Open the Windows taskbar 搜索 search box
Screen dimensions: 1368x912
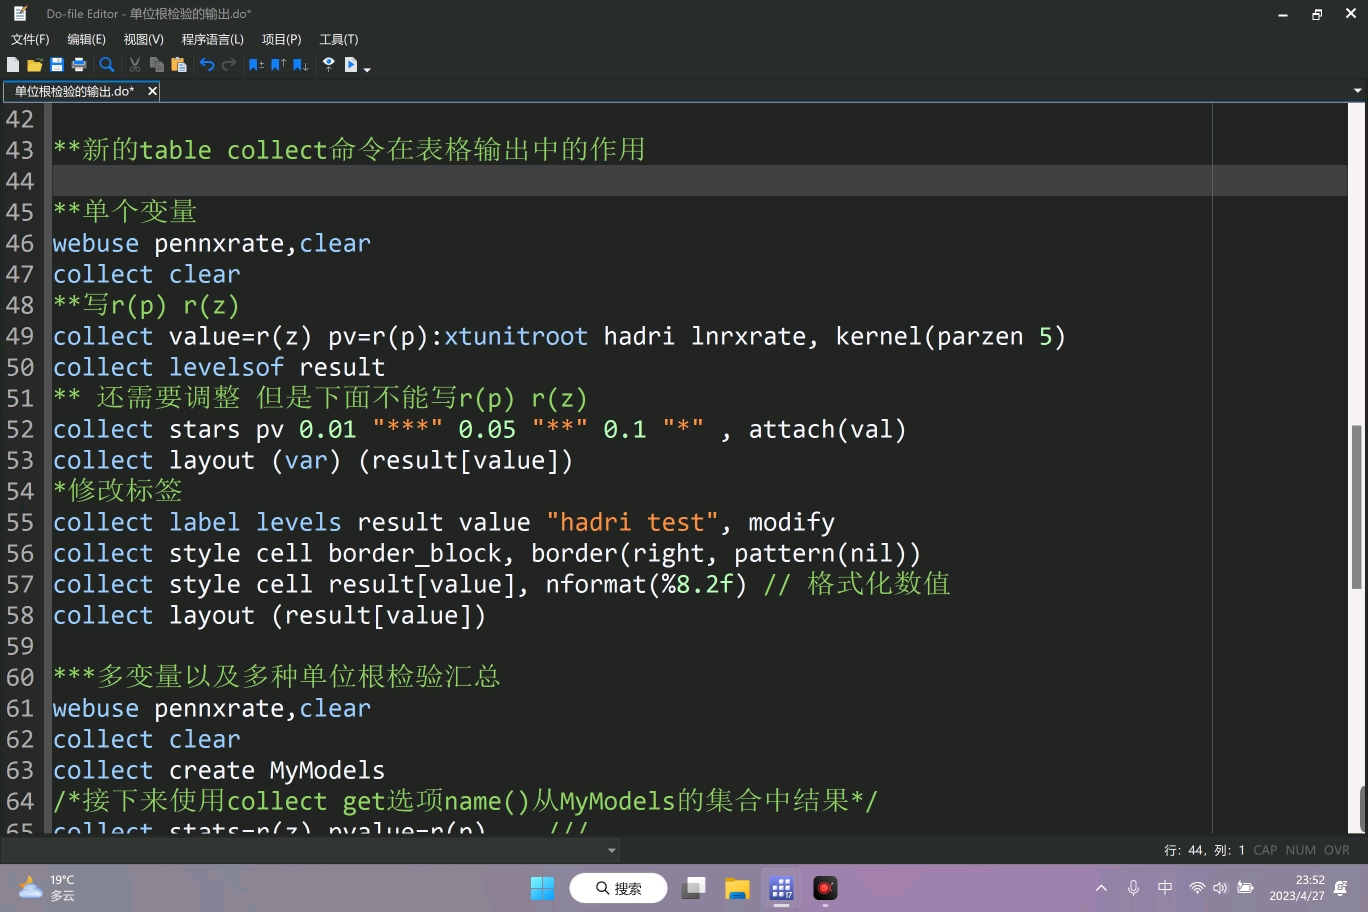pos(618,888)
